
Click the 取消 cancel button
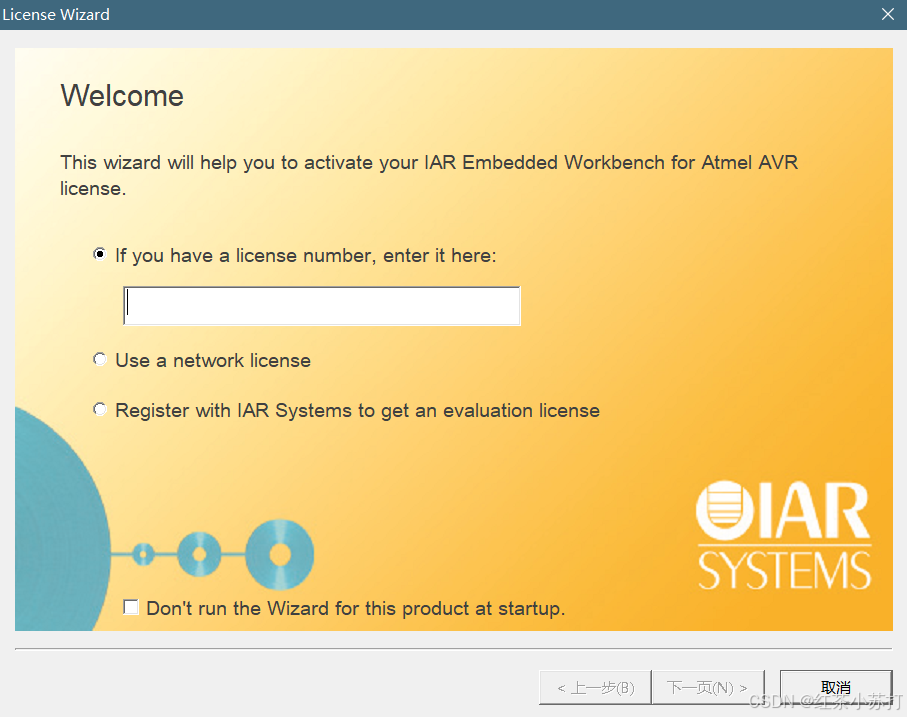coord(836,688)
